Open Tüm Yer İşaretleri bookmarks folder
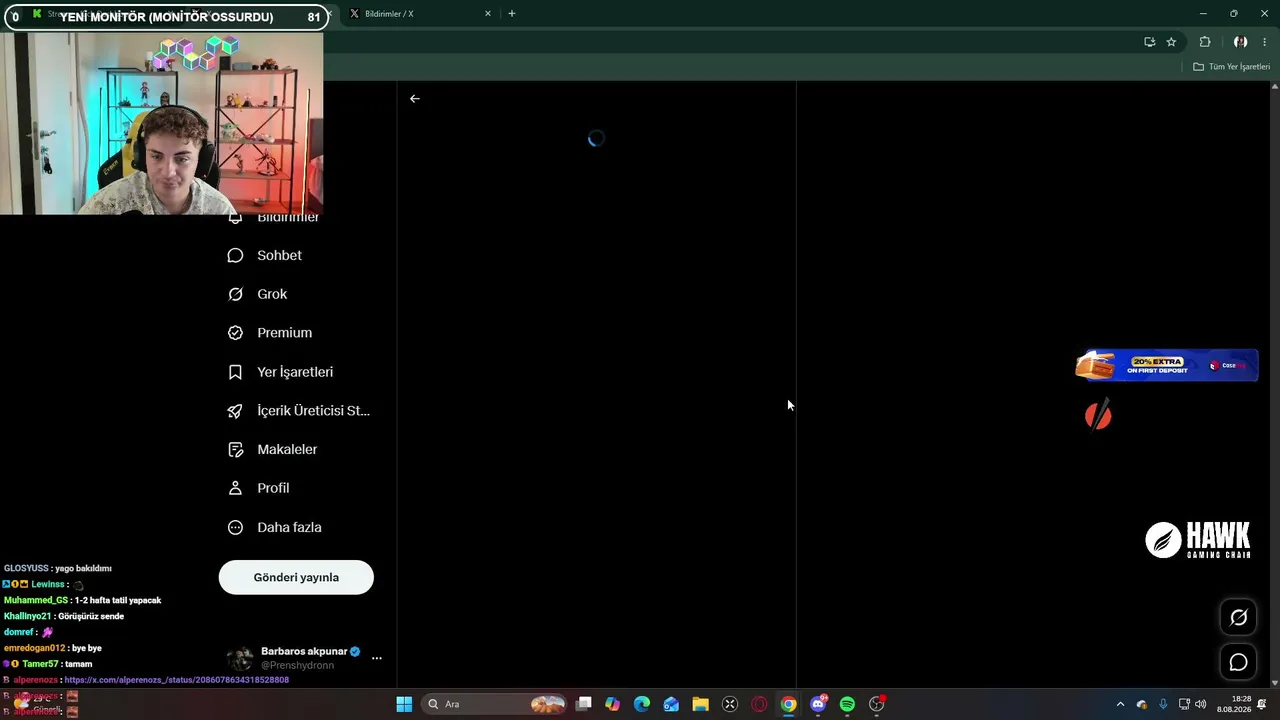Screen dimensions: 1280x720 1231,67
